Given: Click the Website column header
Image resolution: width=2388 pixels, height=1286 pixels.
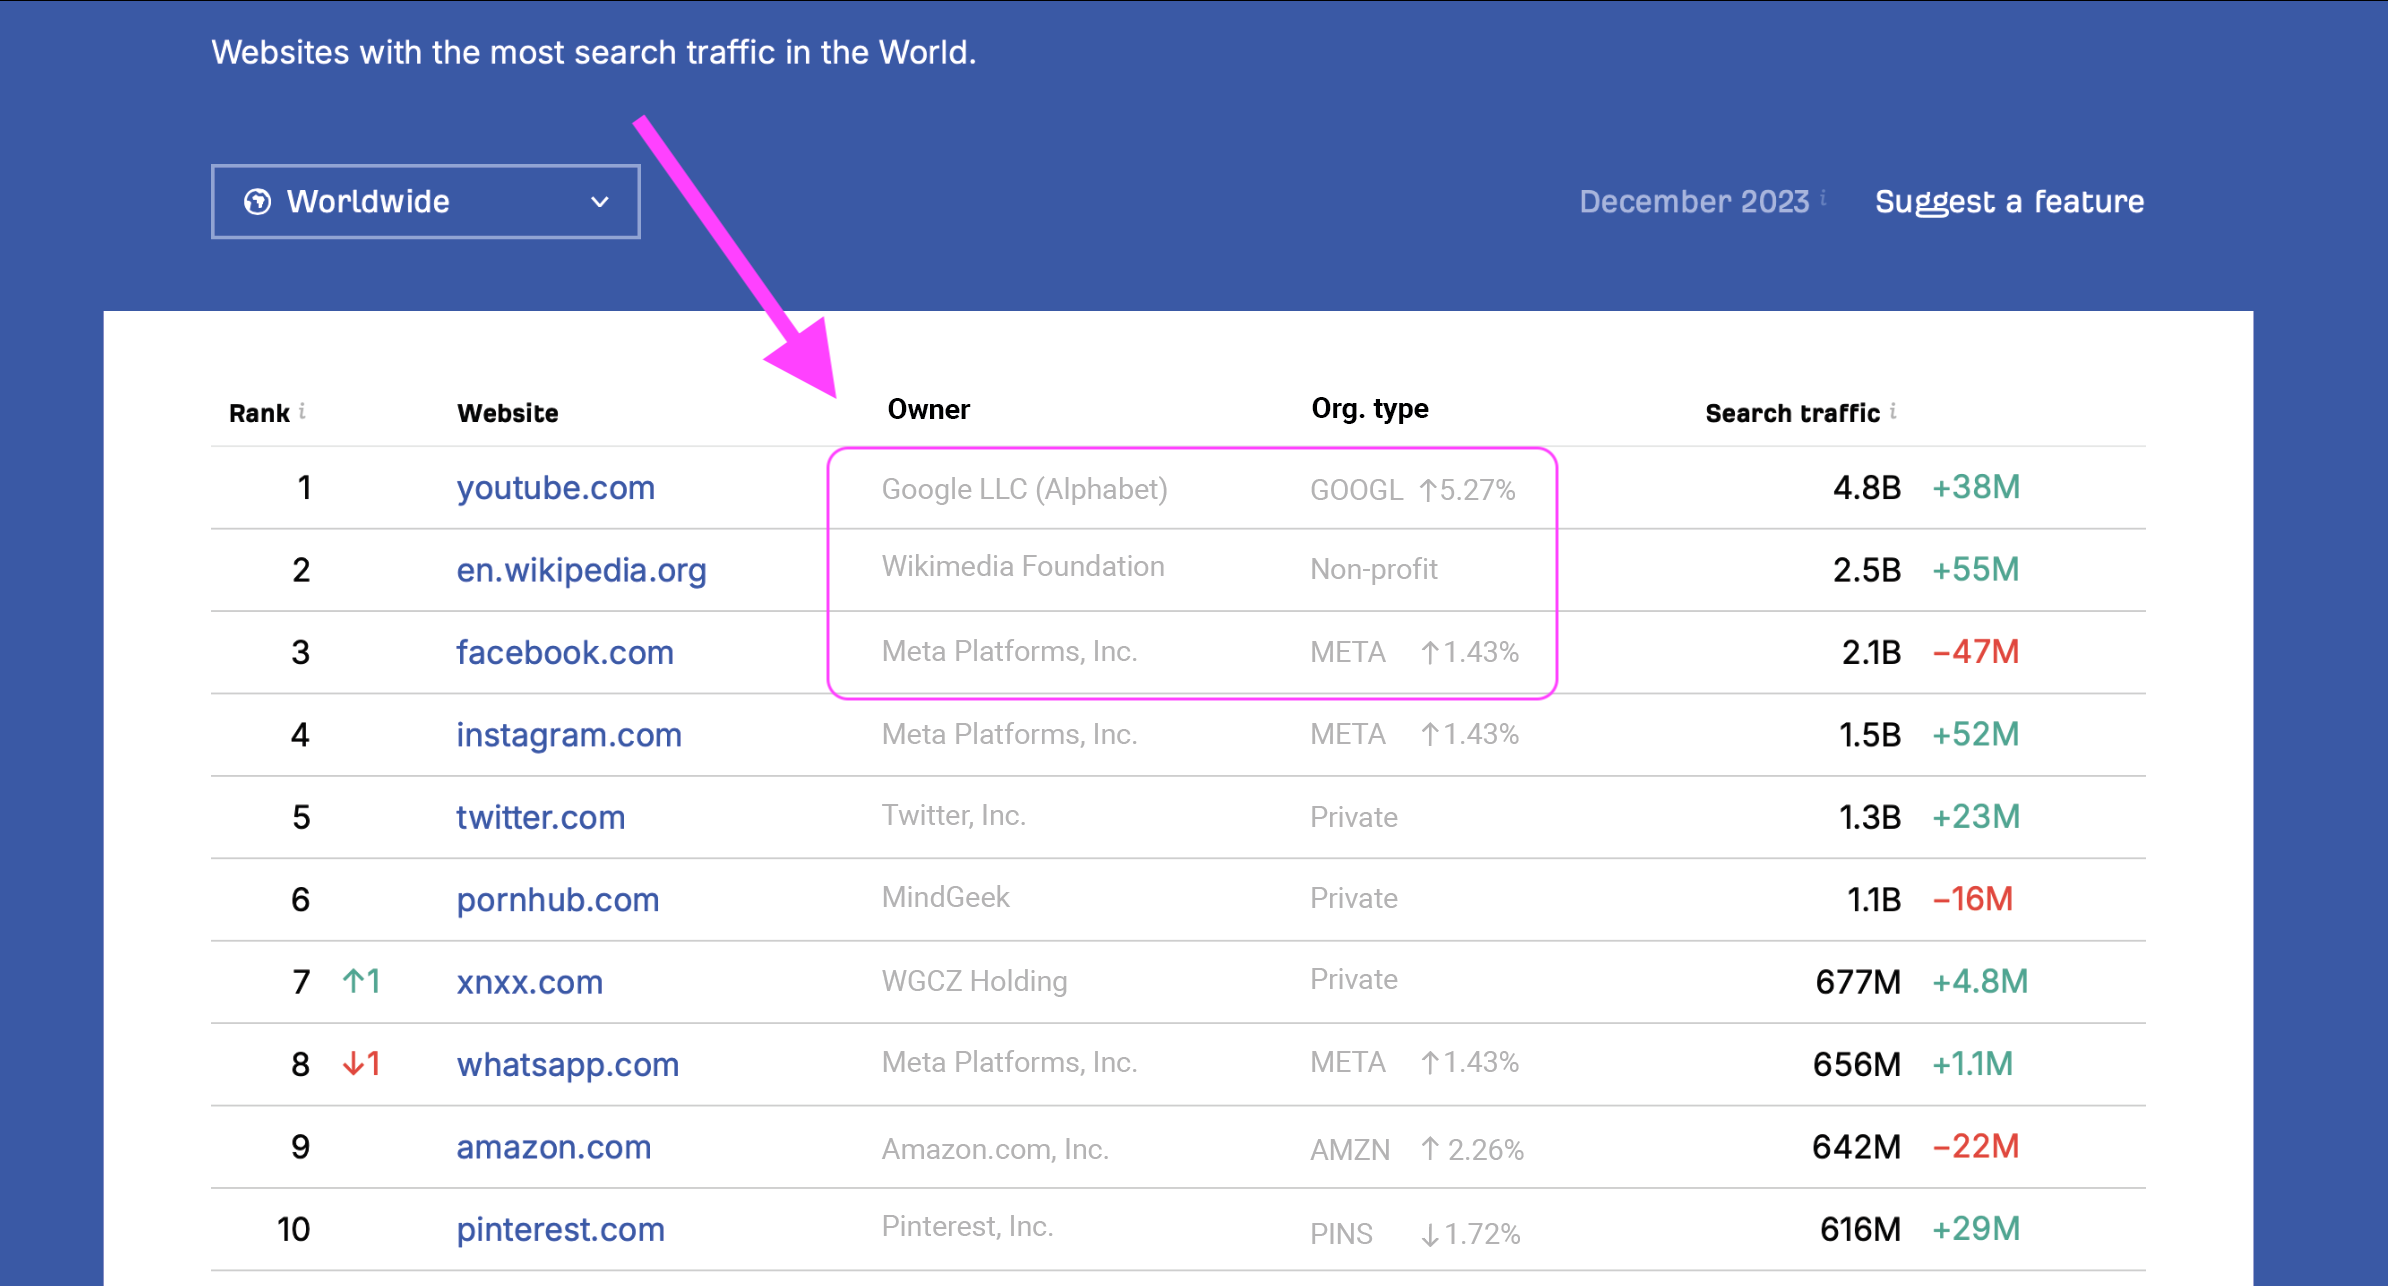Looking at the screenshot, I should (508, 413).
